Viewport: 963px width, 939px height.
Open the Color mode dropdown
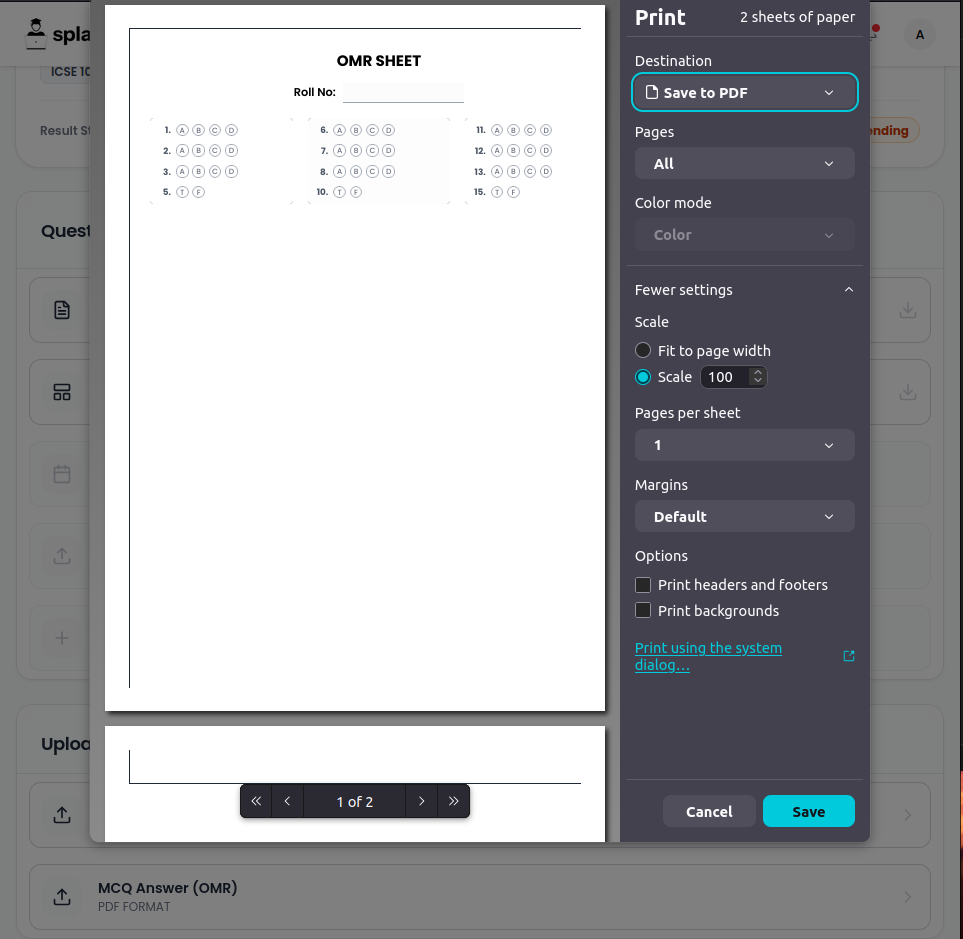744,235
